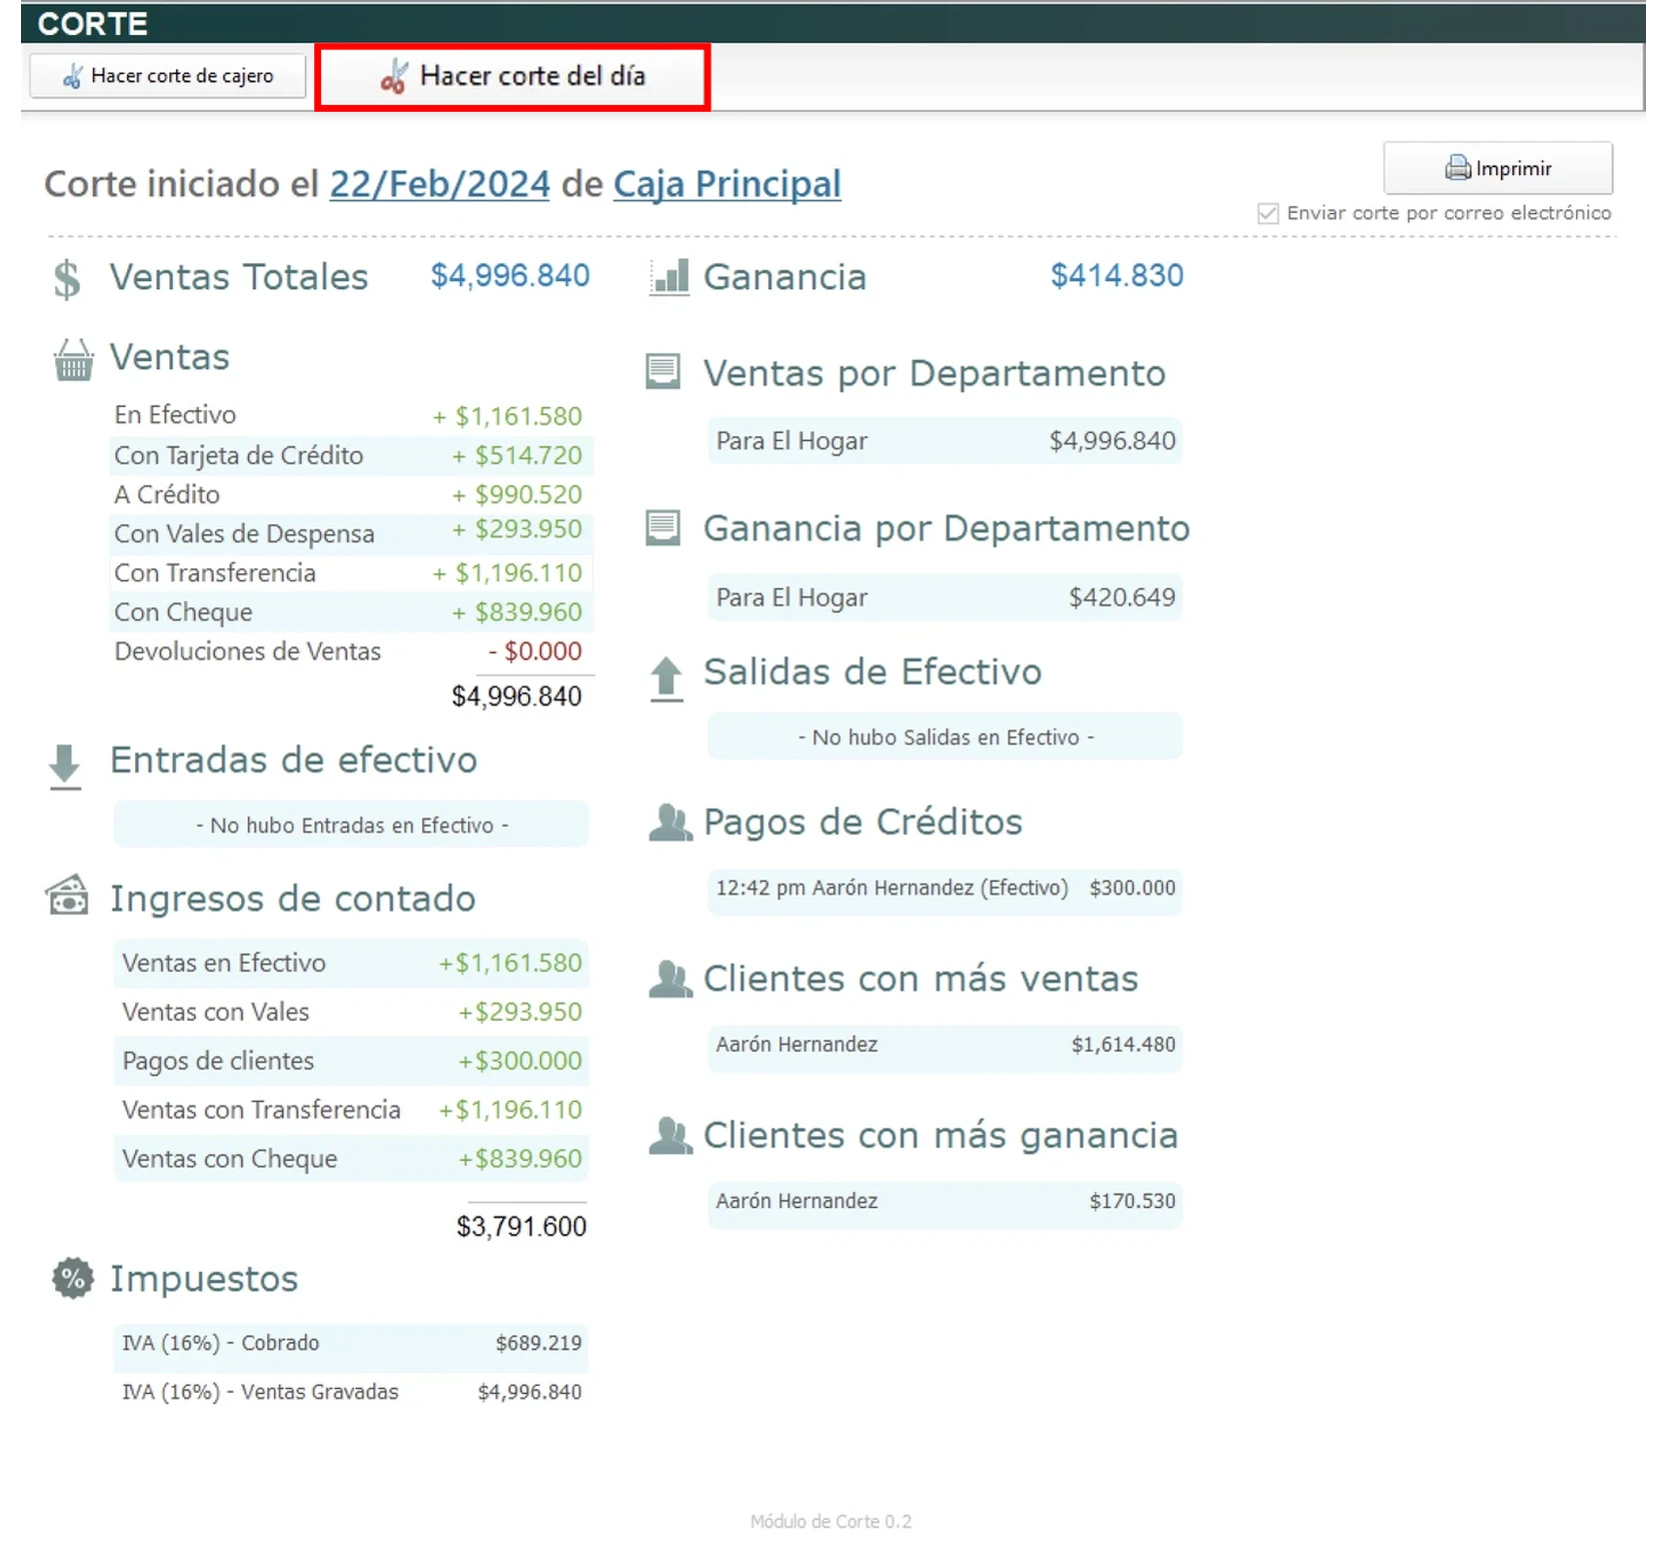The image size is (1667, 1541).
Task: Click the percent badge icon beside Impuestos
Action: [x=72, y=1278]
